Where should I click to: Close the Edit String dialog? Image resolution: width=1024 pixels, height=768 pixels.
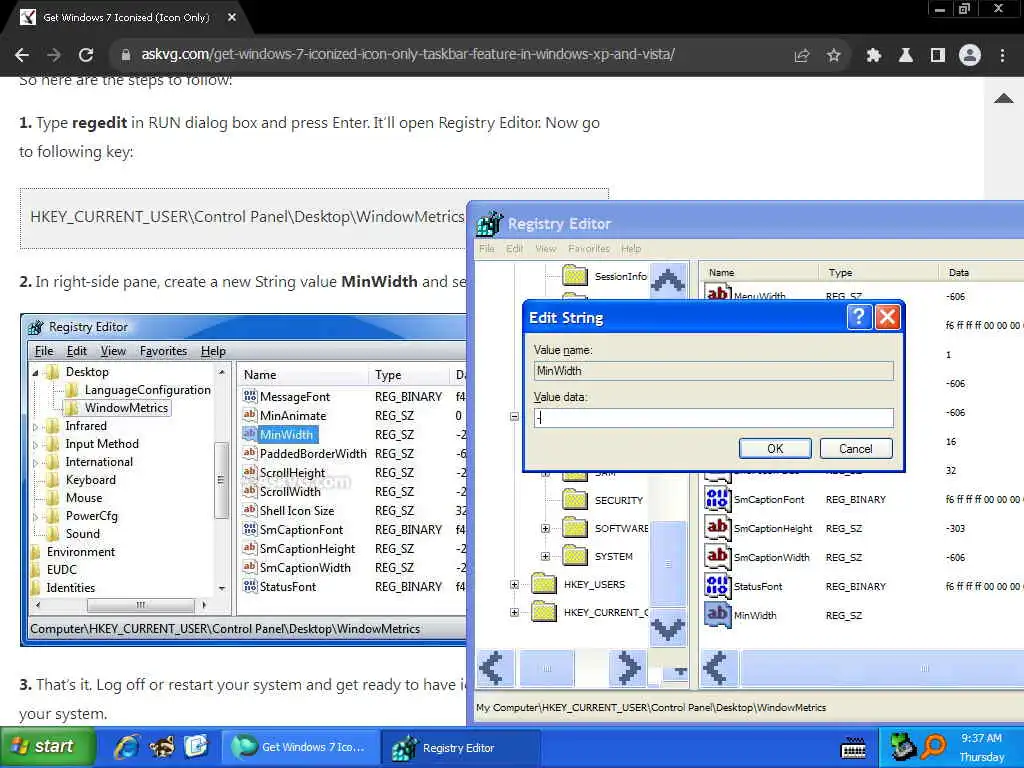coord(888,317)
